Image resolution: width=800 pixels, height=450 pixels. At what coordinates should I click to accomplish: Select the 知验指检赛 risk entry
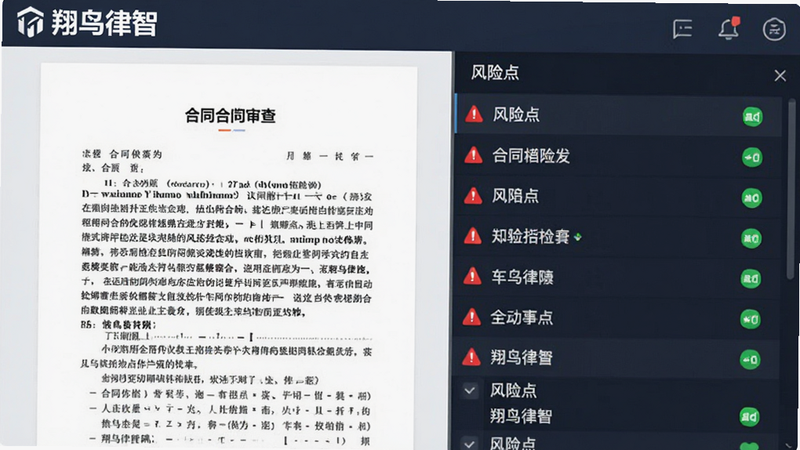coord(618,236)
